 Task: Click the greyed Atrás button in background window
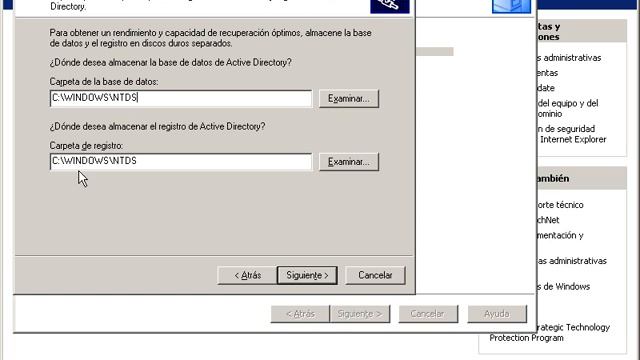tap(300, 314)
